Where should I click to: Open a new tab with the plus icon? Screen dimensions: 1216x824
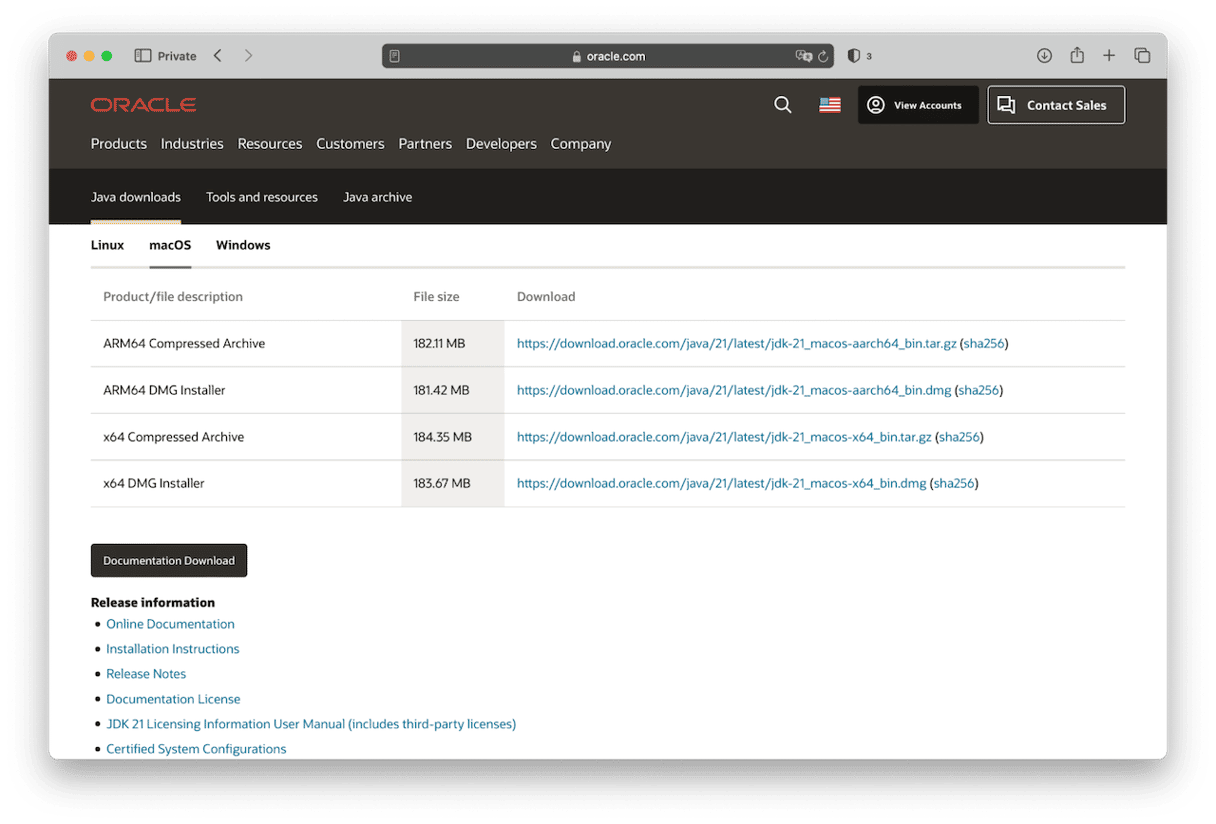[x=1109, y=56]
